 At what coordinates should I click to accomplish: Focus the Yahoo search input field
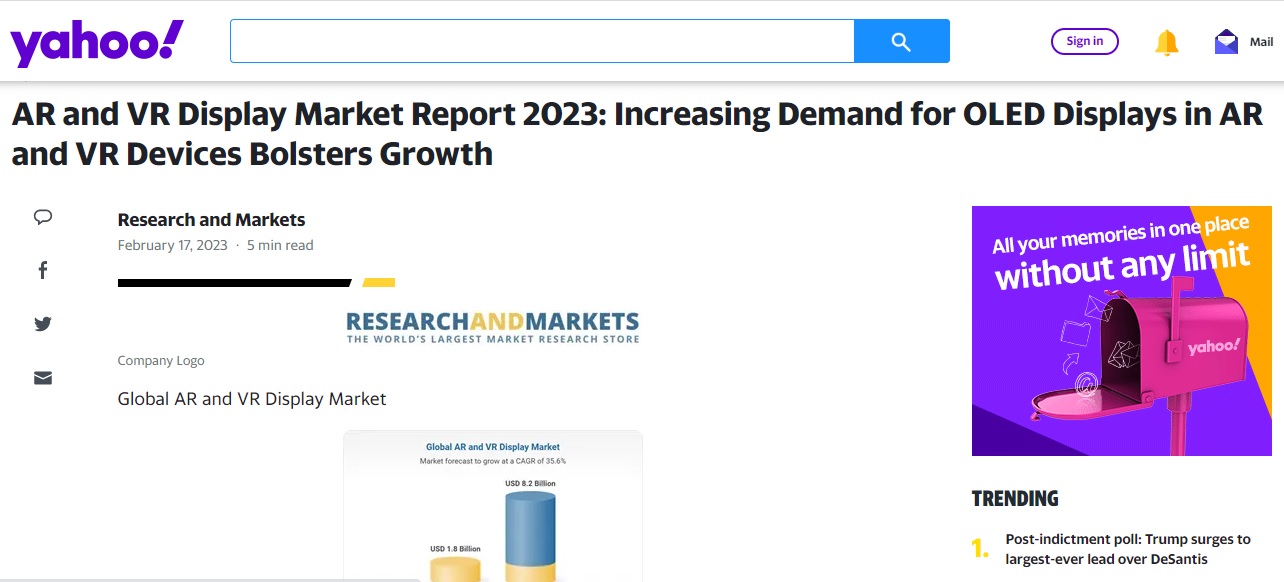542,41
